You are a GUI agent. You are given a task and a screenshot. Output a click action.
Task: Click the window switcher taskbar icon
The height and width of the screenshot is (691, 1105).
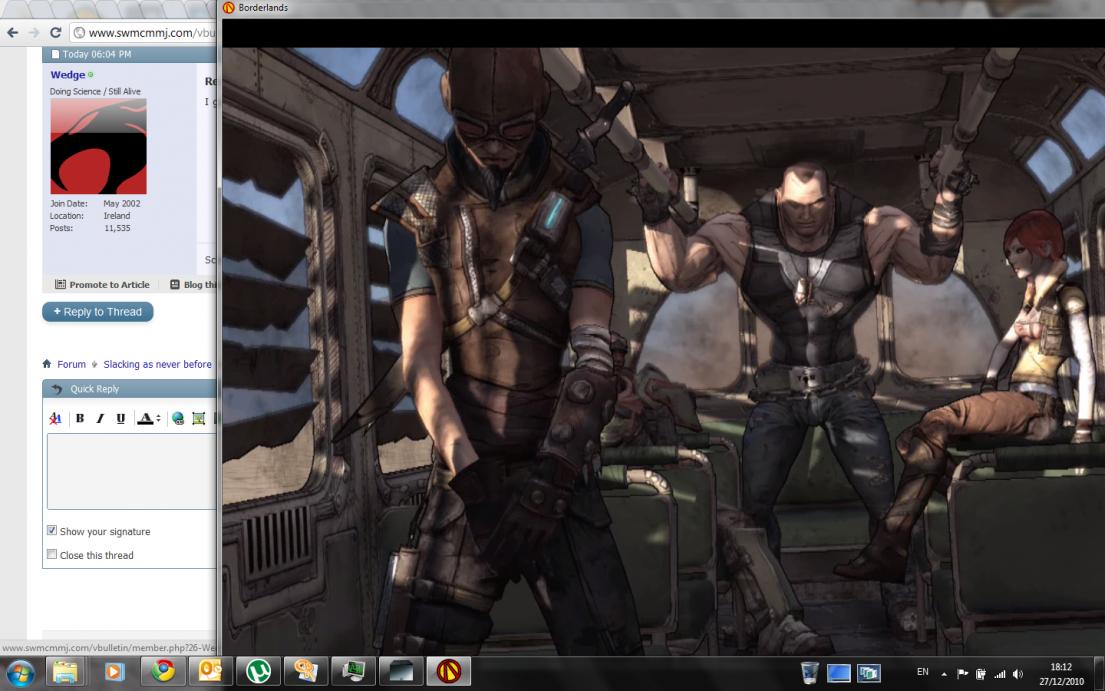[x=869, y=673]
